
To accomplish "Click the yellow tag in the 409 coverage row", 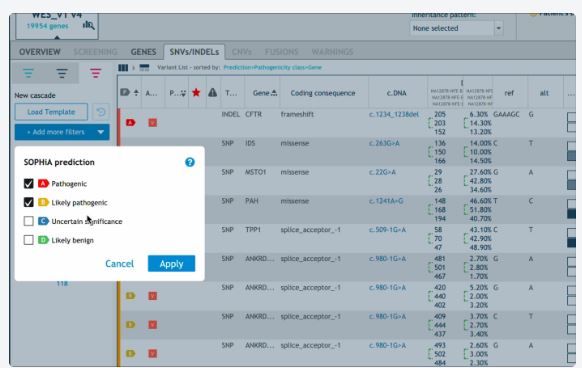I will pyautogui.click(x=130, y=325).
